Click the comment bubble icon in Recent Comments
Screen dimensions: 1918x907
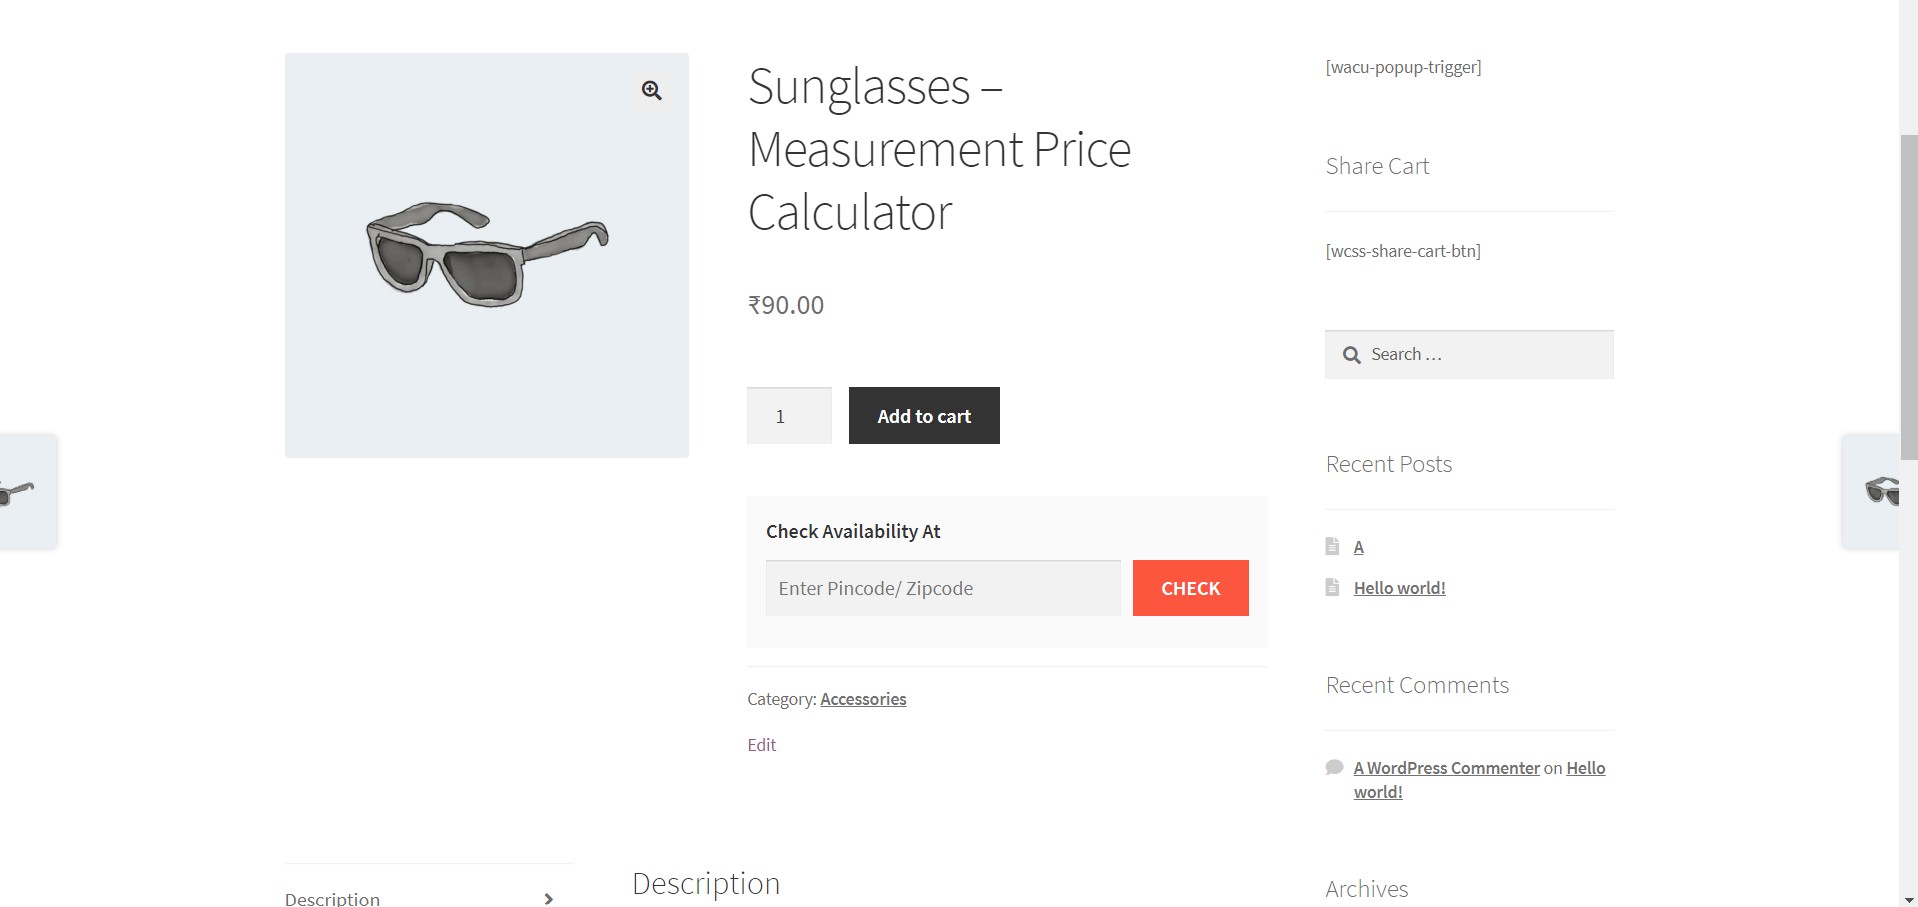coord(1334,766)
